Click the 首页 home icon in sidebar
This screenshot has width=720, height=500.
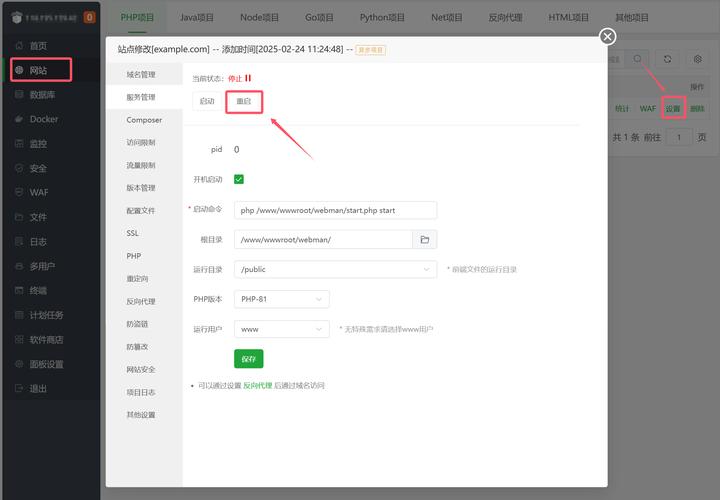[x=19, y=46]
